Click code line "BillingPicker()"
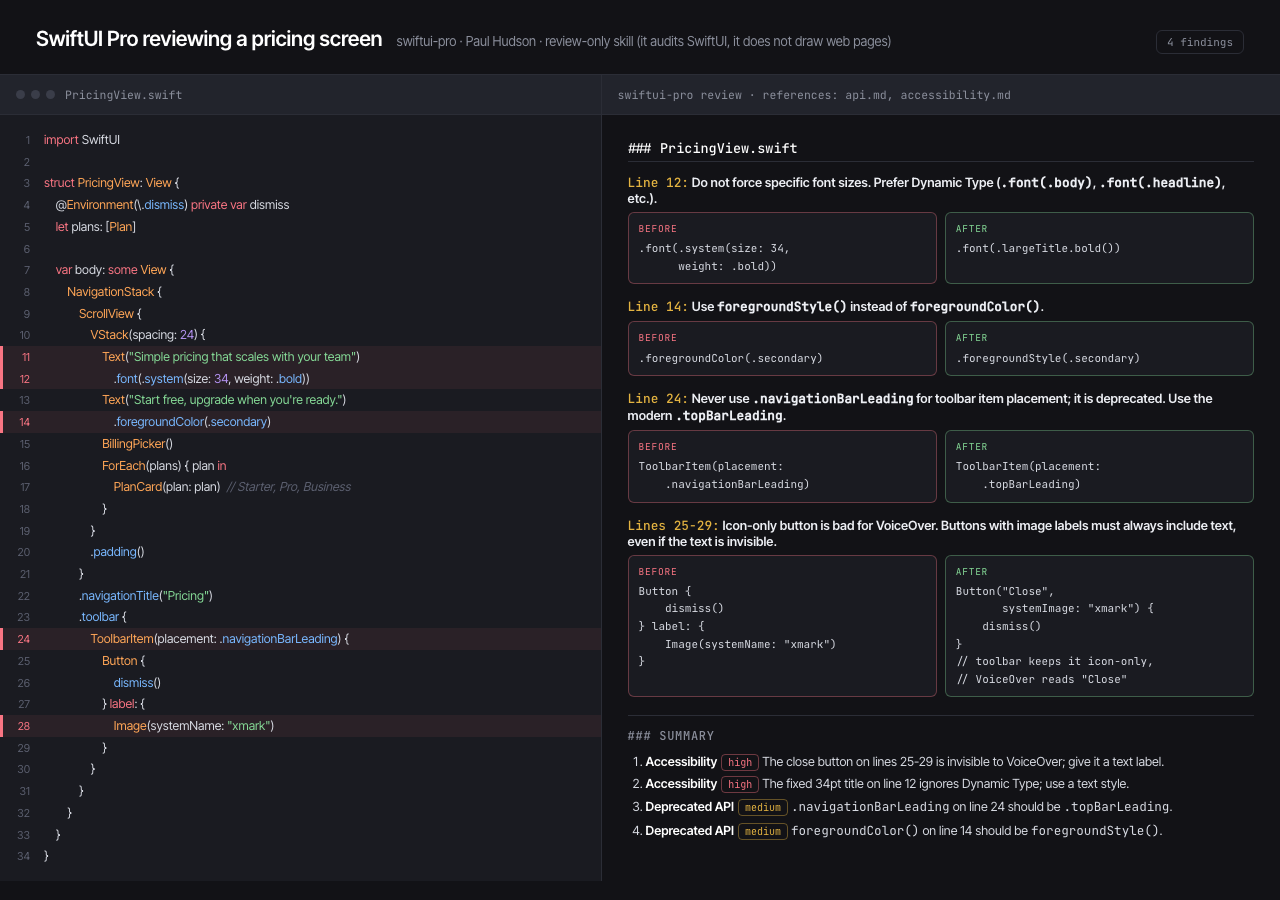Image resolution: width=1280 pixels, height=900 pixels. pos(138,444)
